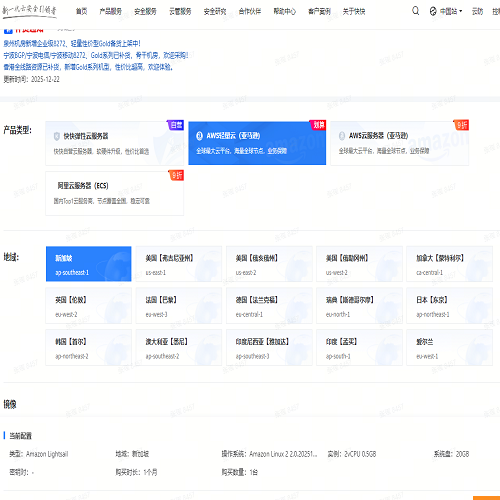500x500 pixels.
Task: Select the AWS轻量云 (亚马逊) product type
Action: click(x=257, y=143)
